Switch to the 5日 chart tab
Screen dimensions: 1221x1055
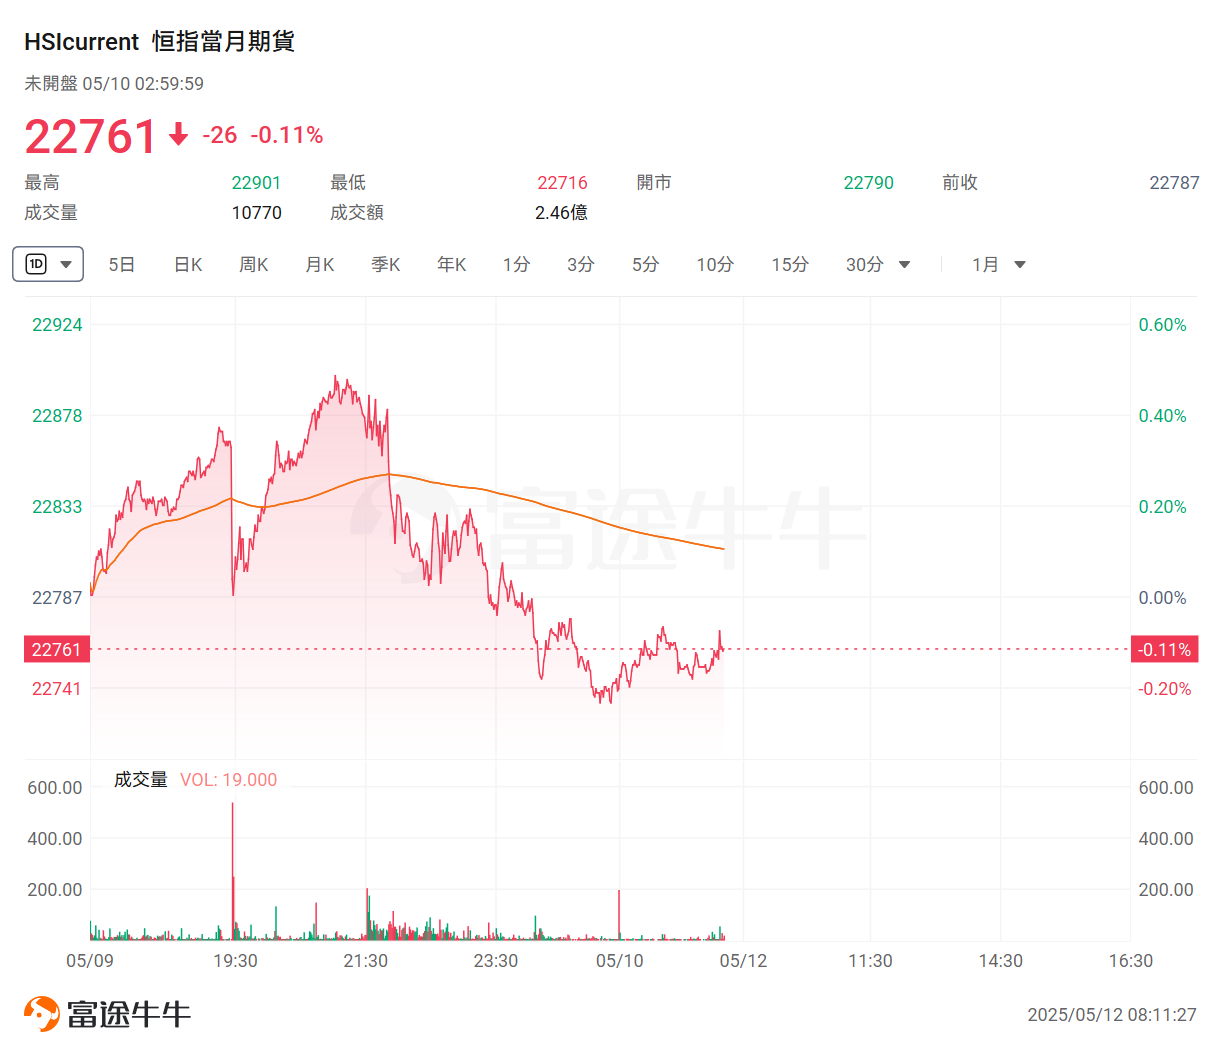point(121,265)
